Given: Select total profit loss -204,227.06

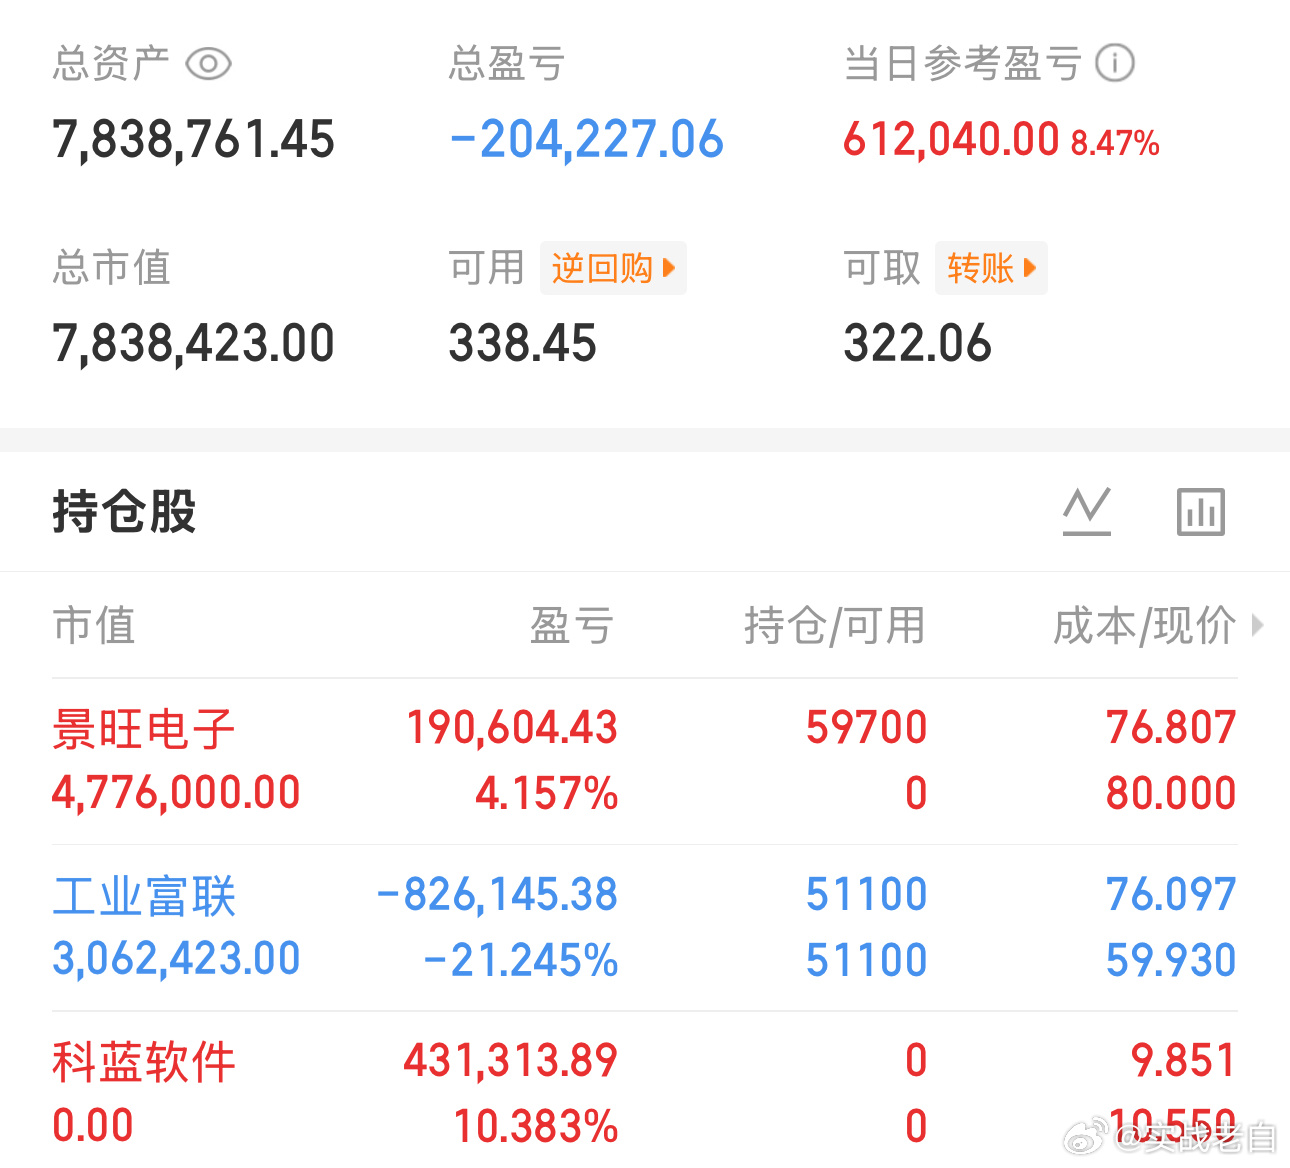Looking at the screenshot, I should [x=586, y=139].
